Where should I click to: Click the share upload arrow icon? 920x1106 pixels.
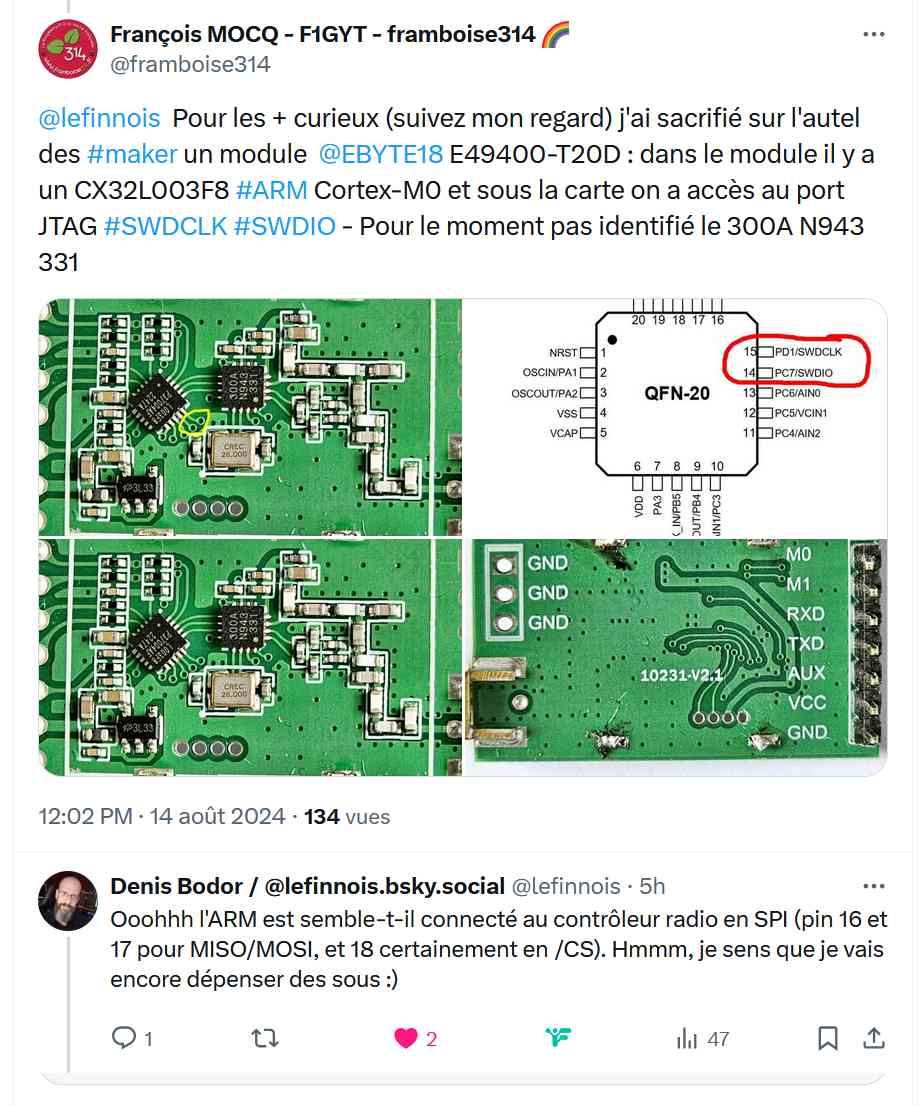click(873, 1038)
